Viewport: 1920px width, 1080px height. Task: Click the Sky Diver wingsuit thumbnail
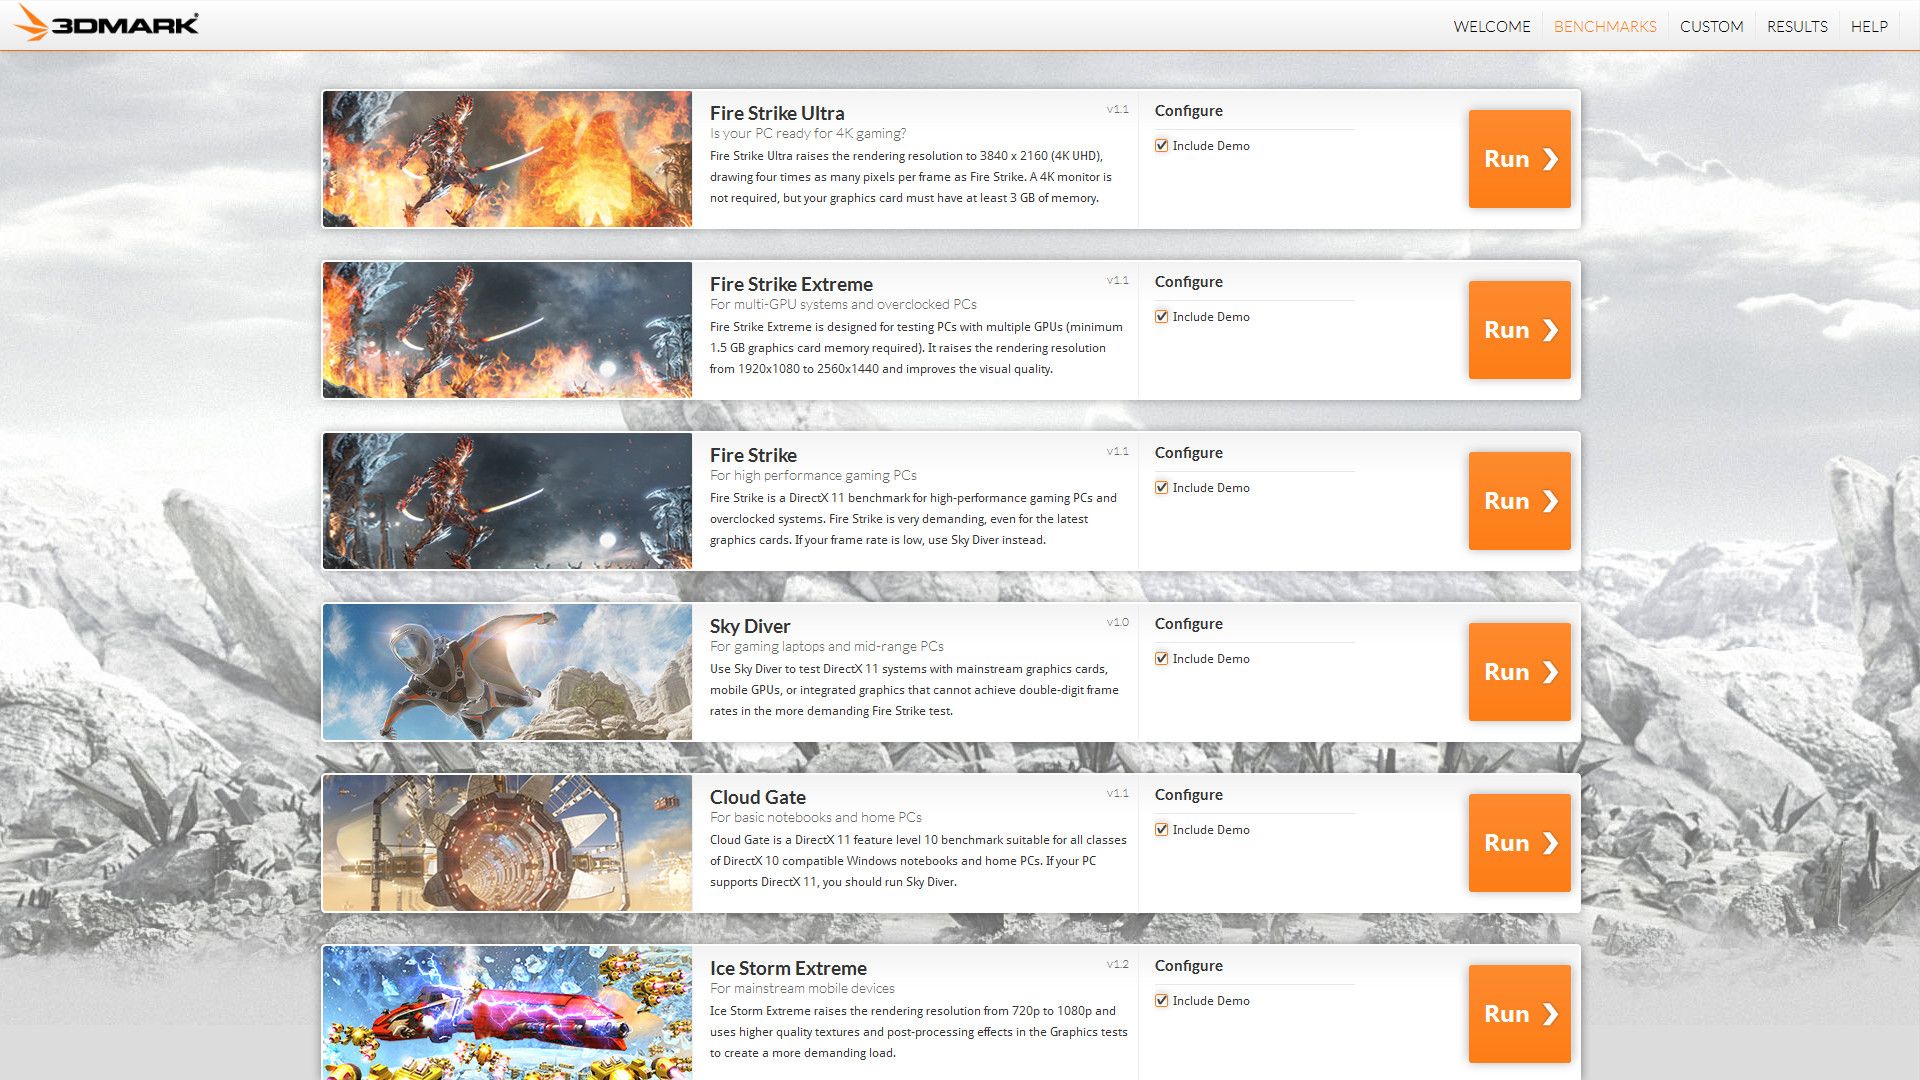507,672
